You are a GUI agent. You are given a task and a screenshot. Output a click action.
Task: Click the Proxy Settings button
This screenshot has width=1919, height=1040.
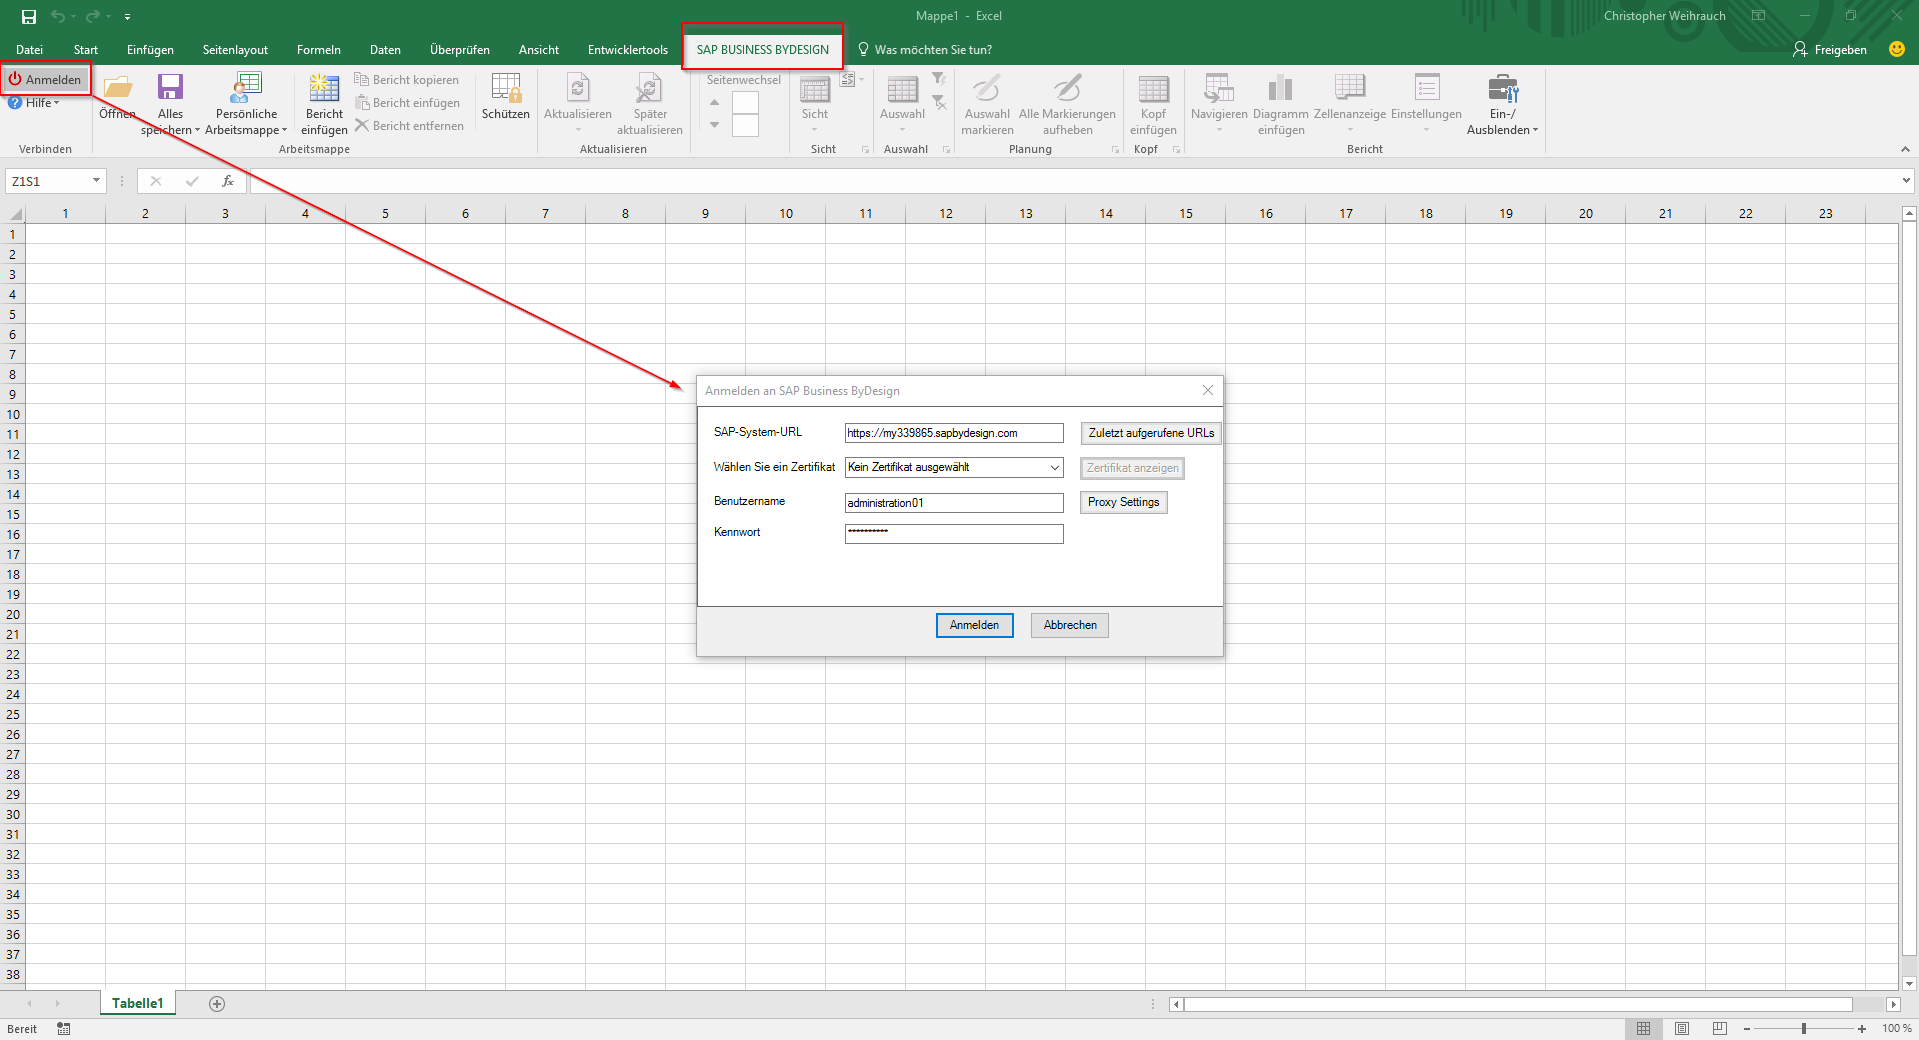pyautogui.click(x=1123, y=502)
